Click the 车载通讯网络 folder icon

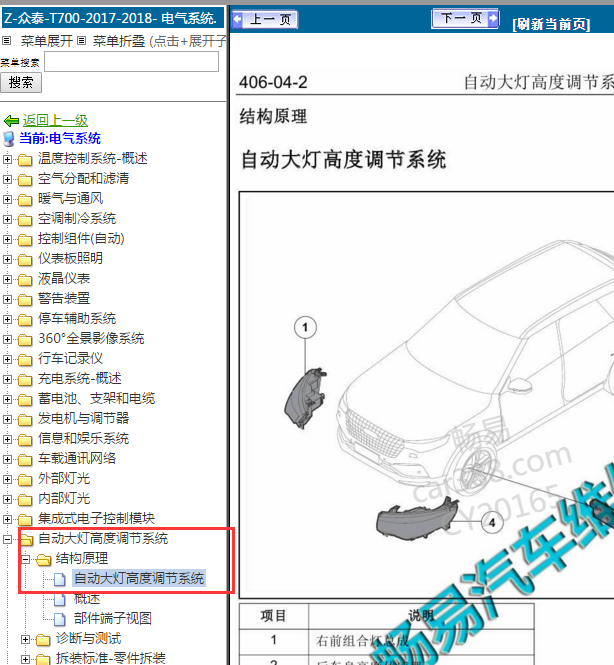point(25,459)
